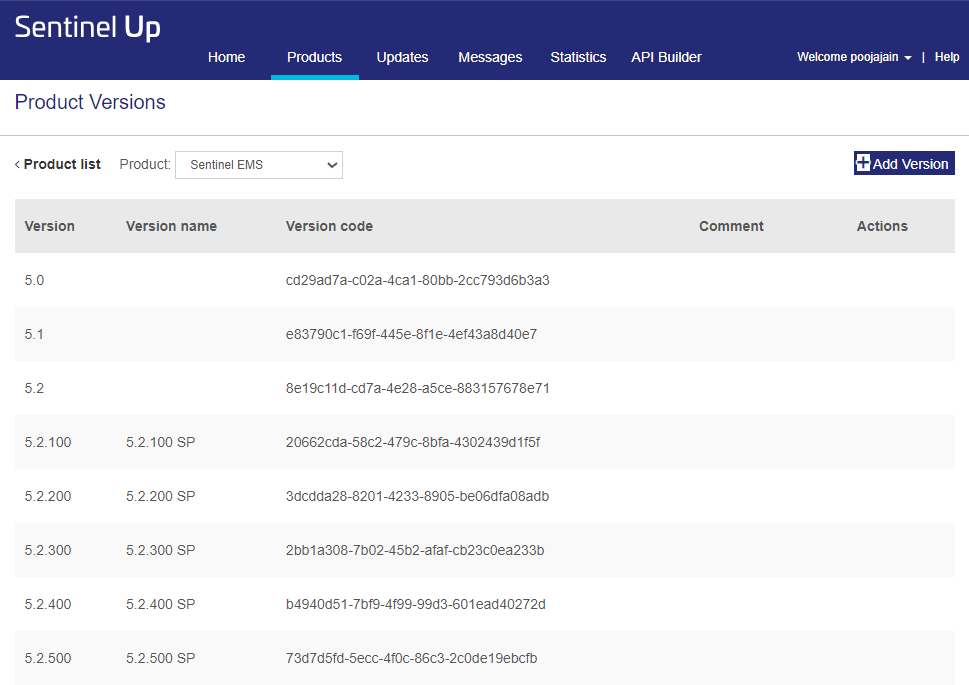Click version code starting 3dcdda28
Viewport: 969px width, 685px height.
pos(417,496)
